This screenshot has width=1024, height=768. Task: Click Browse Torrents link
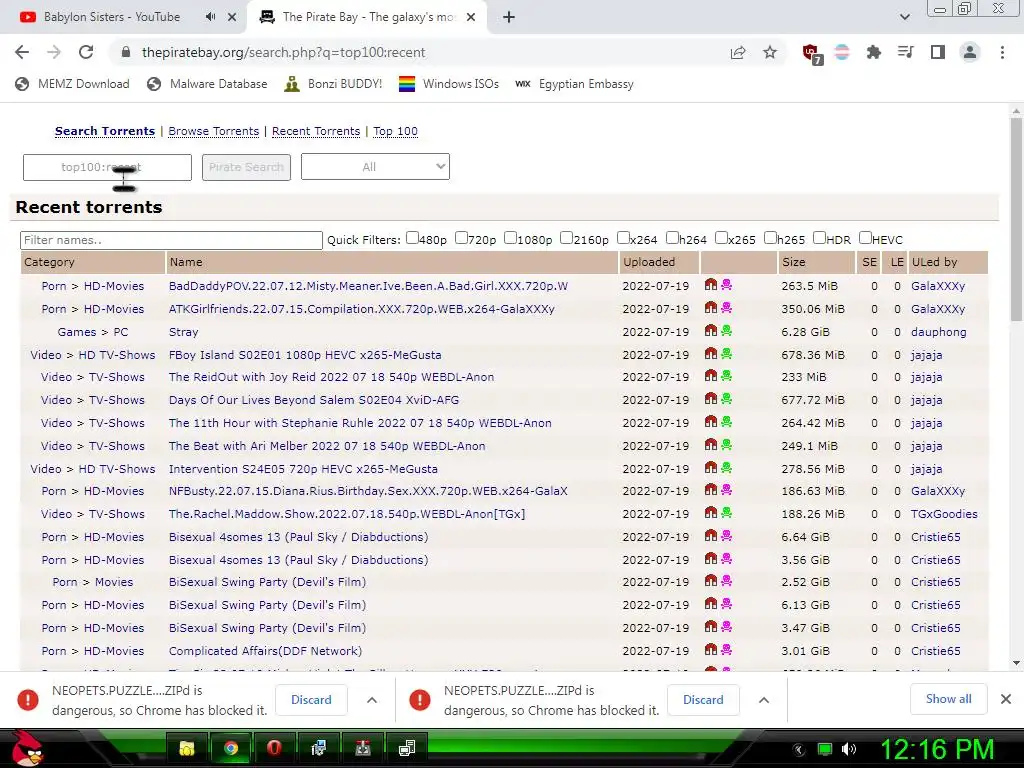(214, 131)
